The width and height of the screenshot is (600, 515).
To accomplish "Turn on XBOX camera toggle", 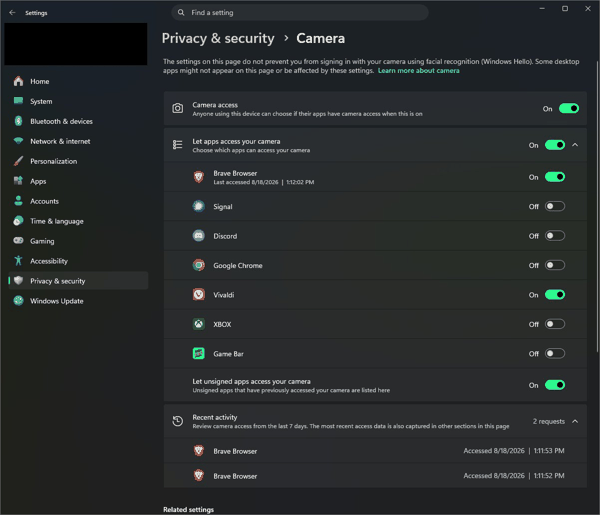I will pos(555,324).
